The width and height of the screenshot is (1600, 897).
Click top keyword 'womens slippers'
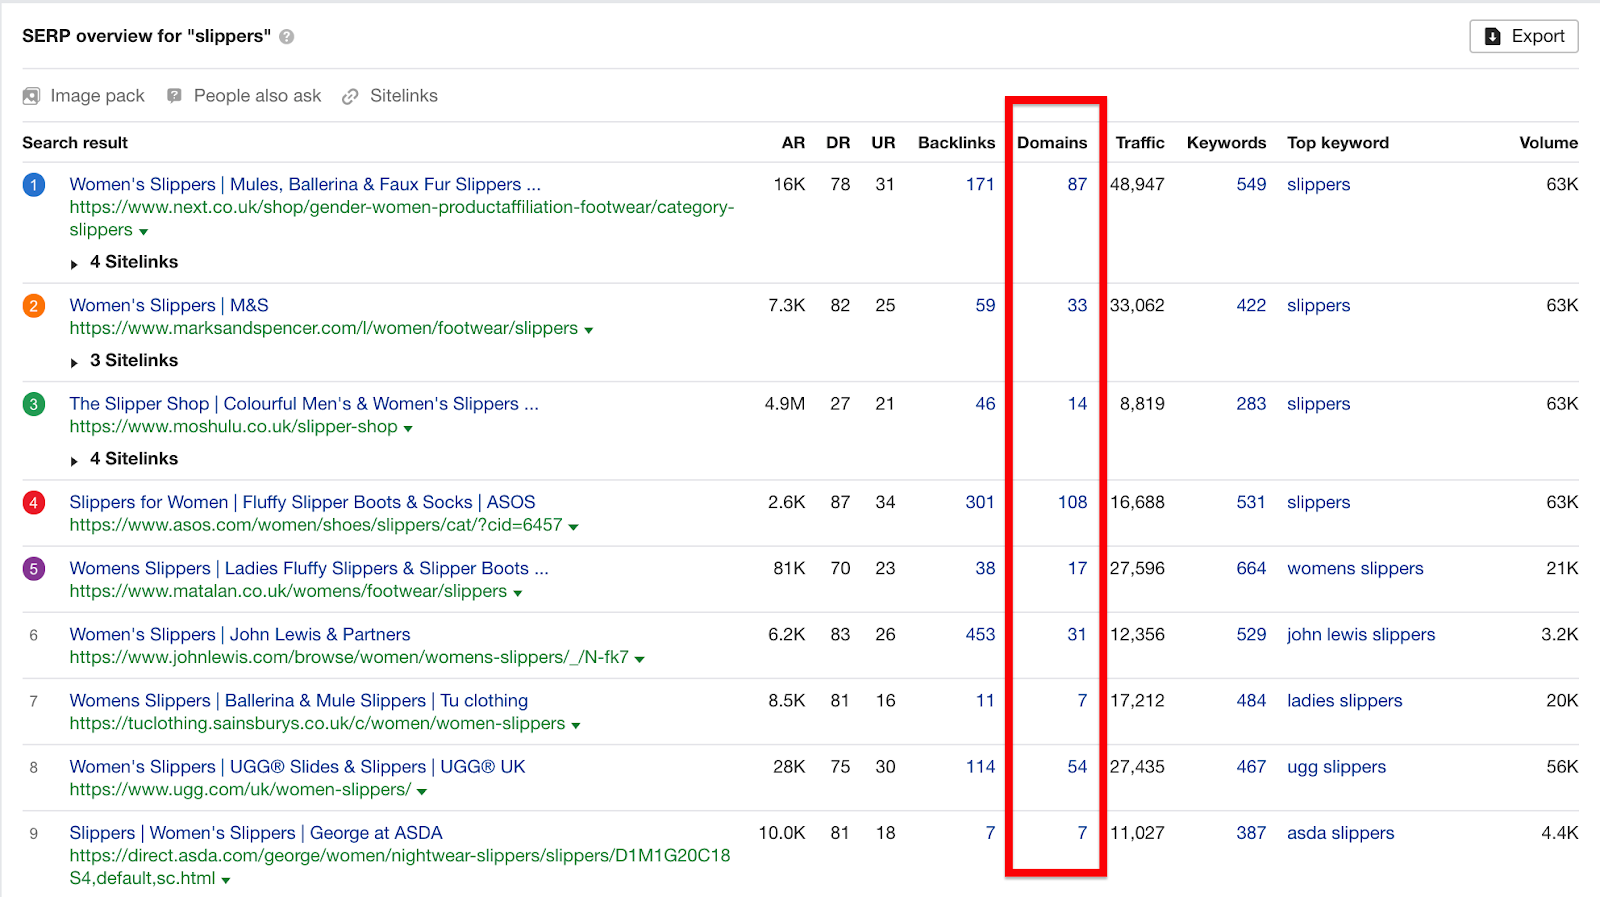[1355, 568]
